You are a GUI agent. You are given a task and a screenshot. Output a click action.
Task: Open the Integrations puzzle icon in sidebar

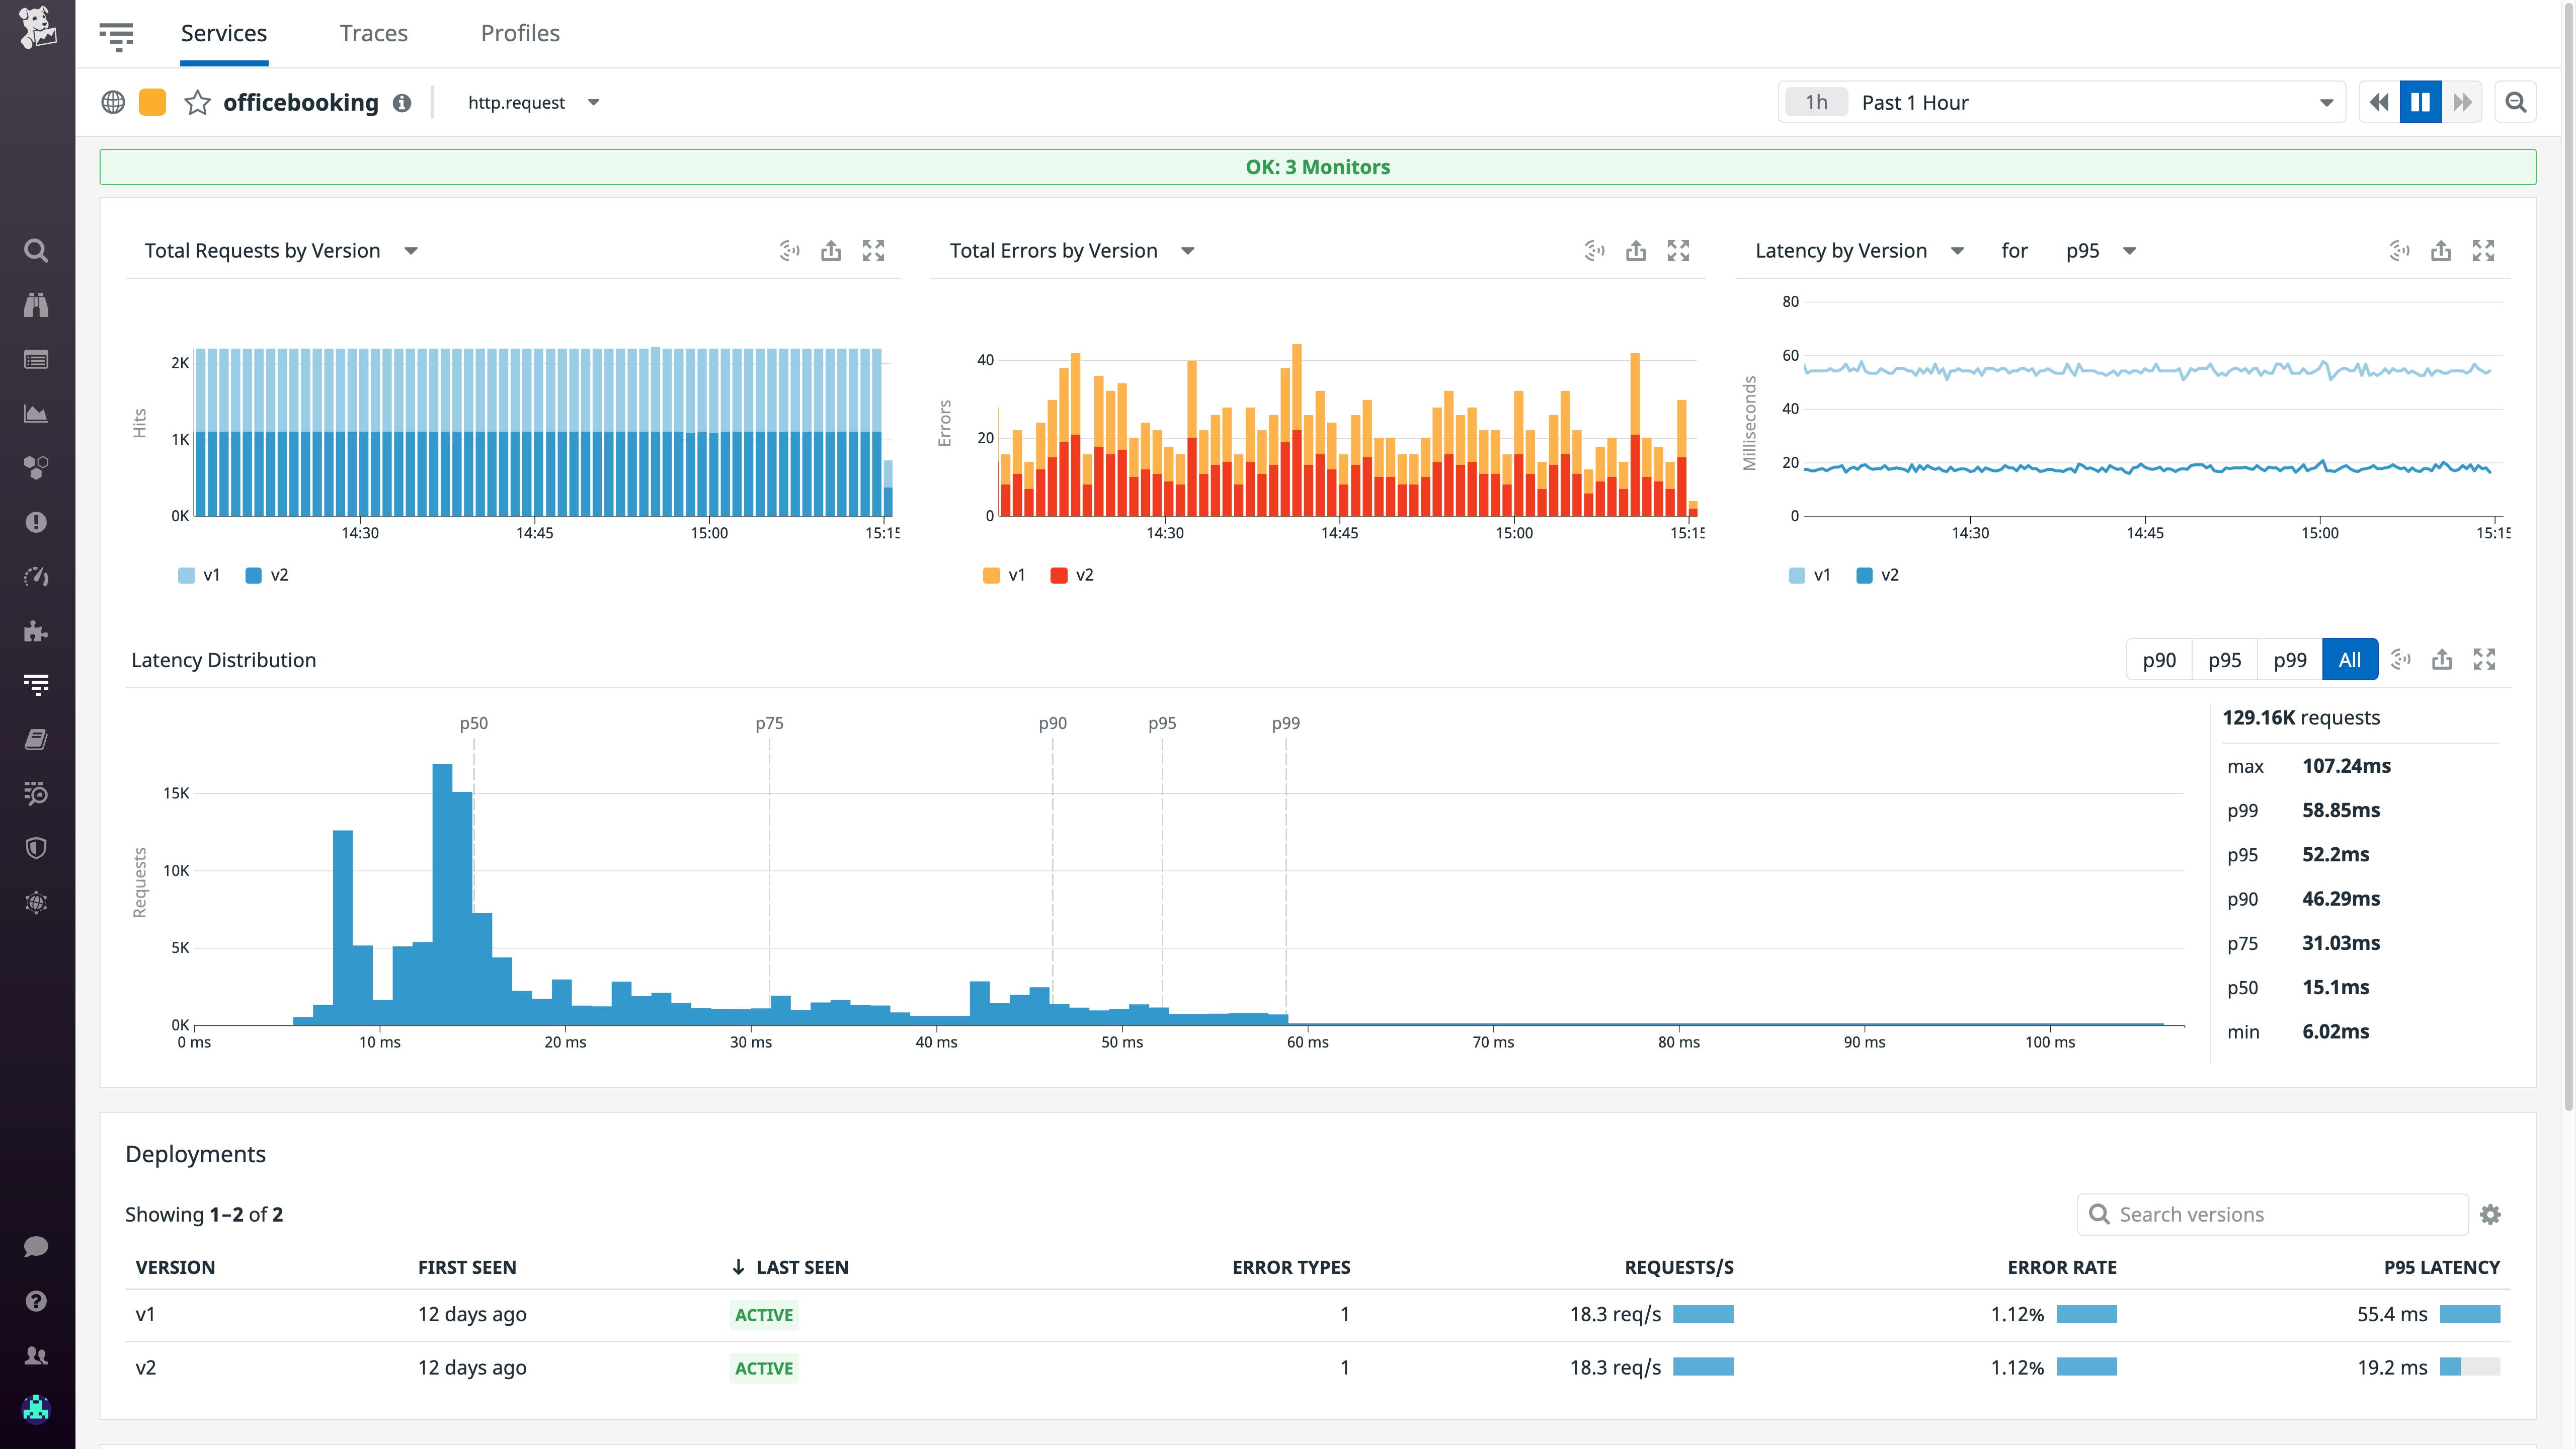(x=36, y=630)
